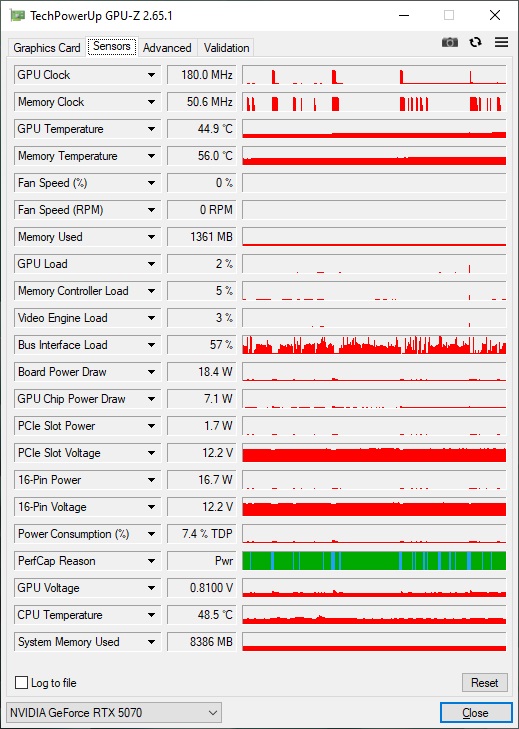Click the Board Power Draw value 18.4 W
The height and width of the screenshot is (729, 519).
coord(201,371)
